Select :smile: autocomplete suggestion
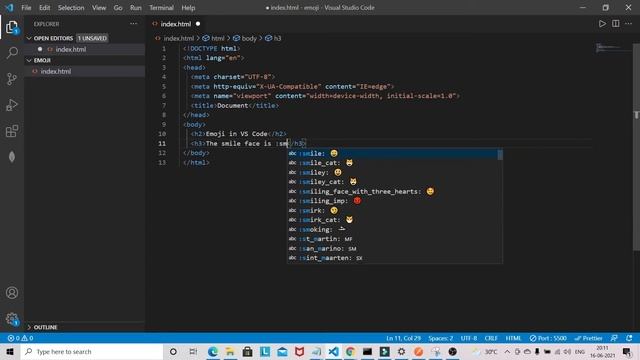Image resolution: width=640 pixels, height=360 pixels. [393, 153]
